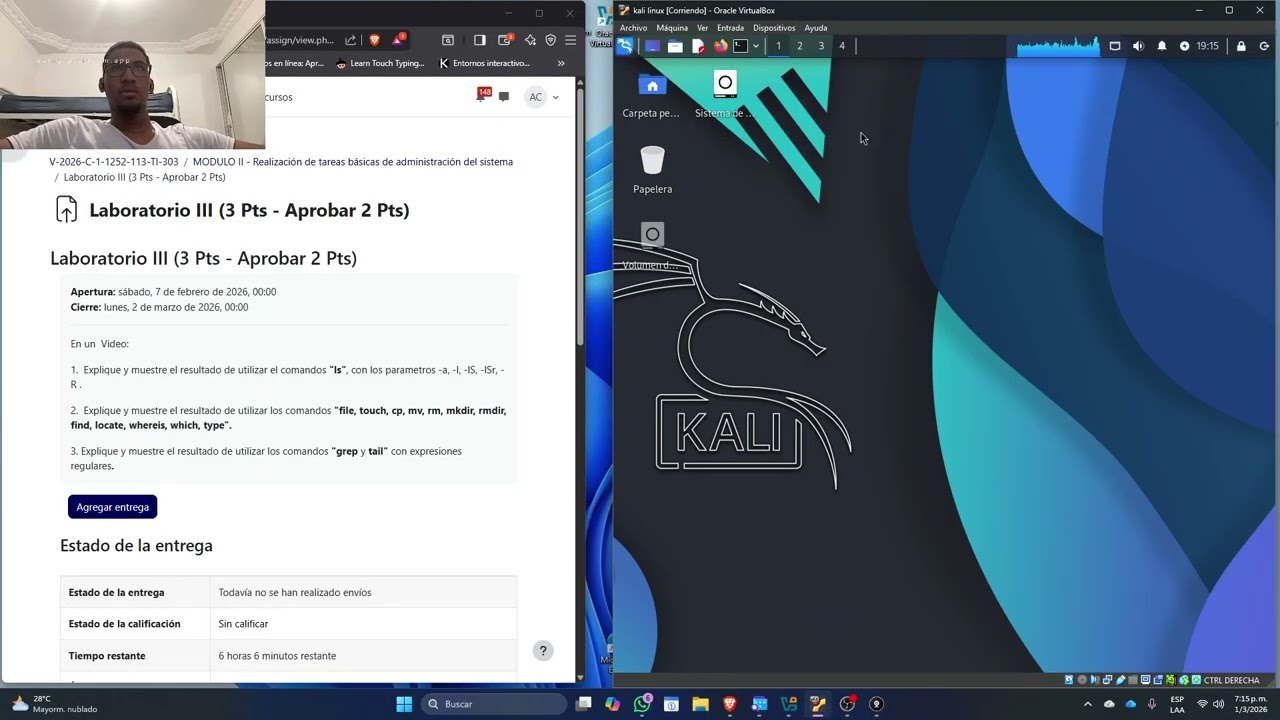Image resolution: width=1280 pixels, height=720 pixels.
Task: Expand the AC user profile menu
Action: [x=543, y=97]
